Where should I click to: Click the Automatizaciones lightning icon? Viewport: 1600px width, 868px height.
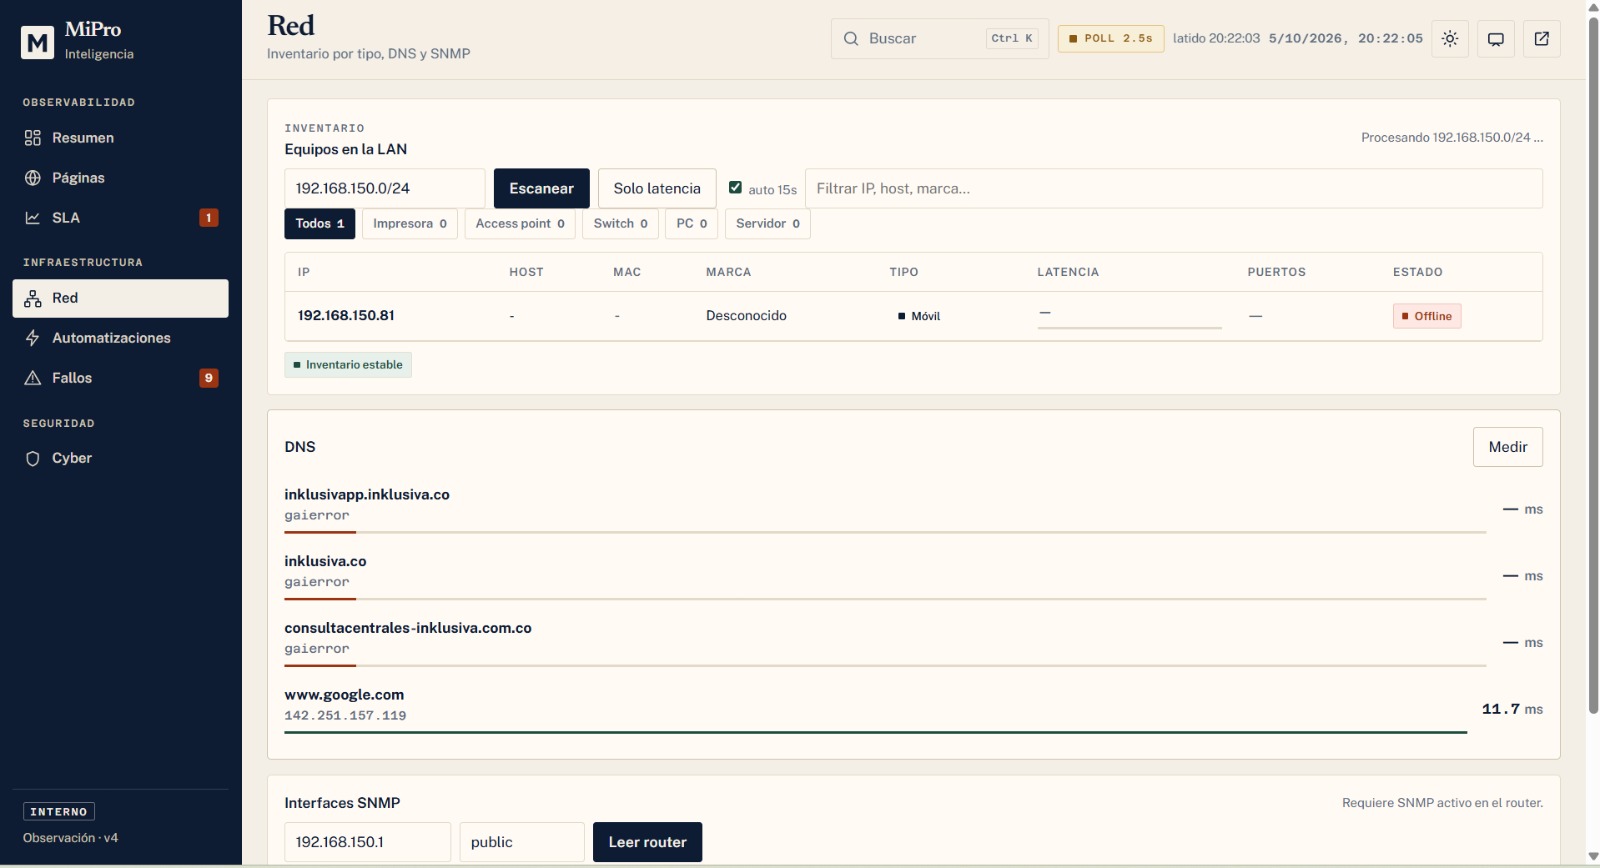(33, 338)
